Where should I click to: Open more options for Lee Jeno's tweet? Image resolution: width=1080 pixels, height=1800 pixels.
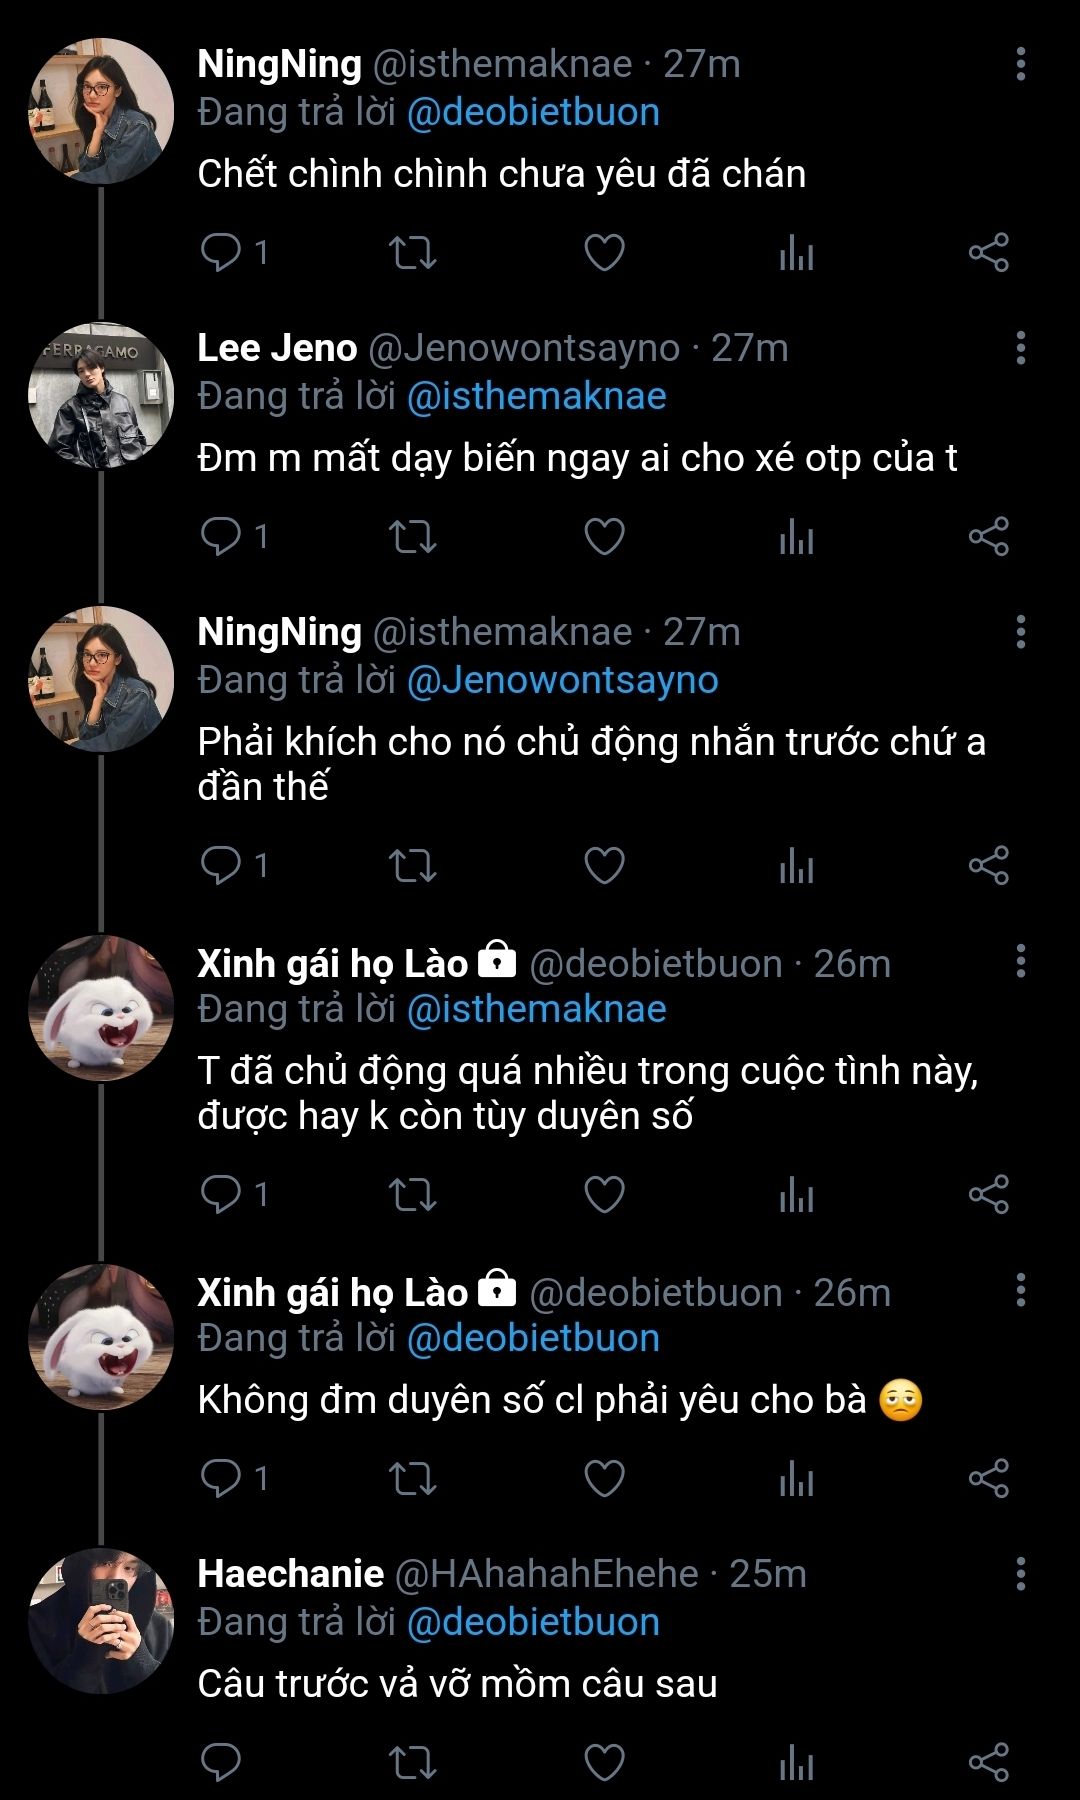click(1020, 348)
